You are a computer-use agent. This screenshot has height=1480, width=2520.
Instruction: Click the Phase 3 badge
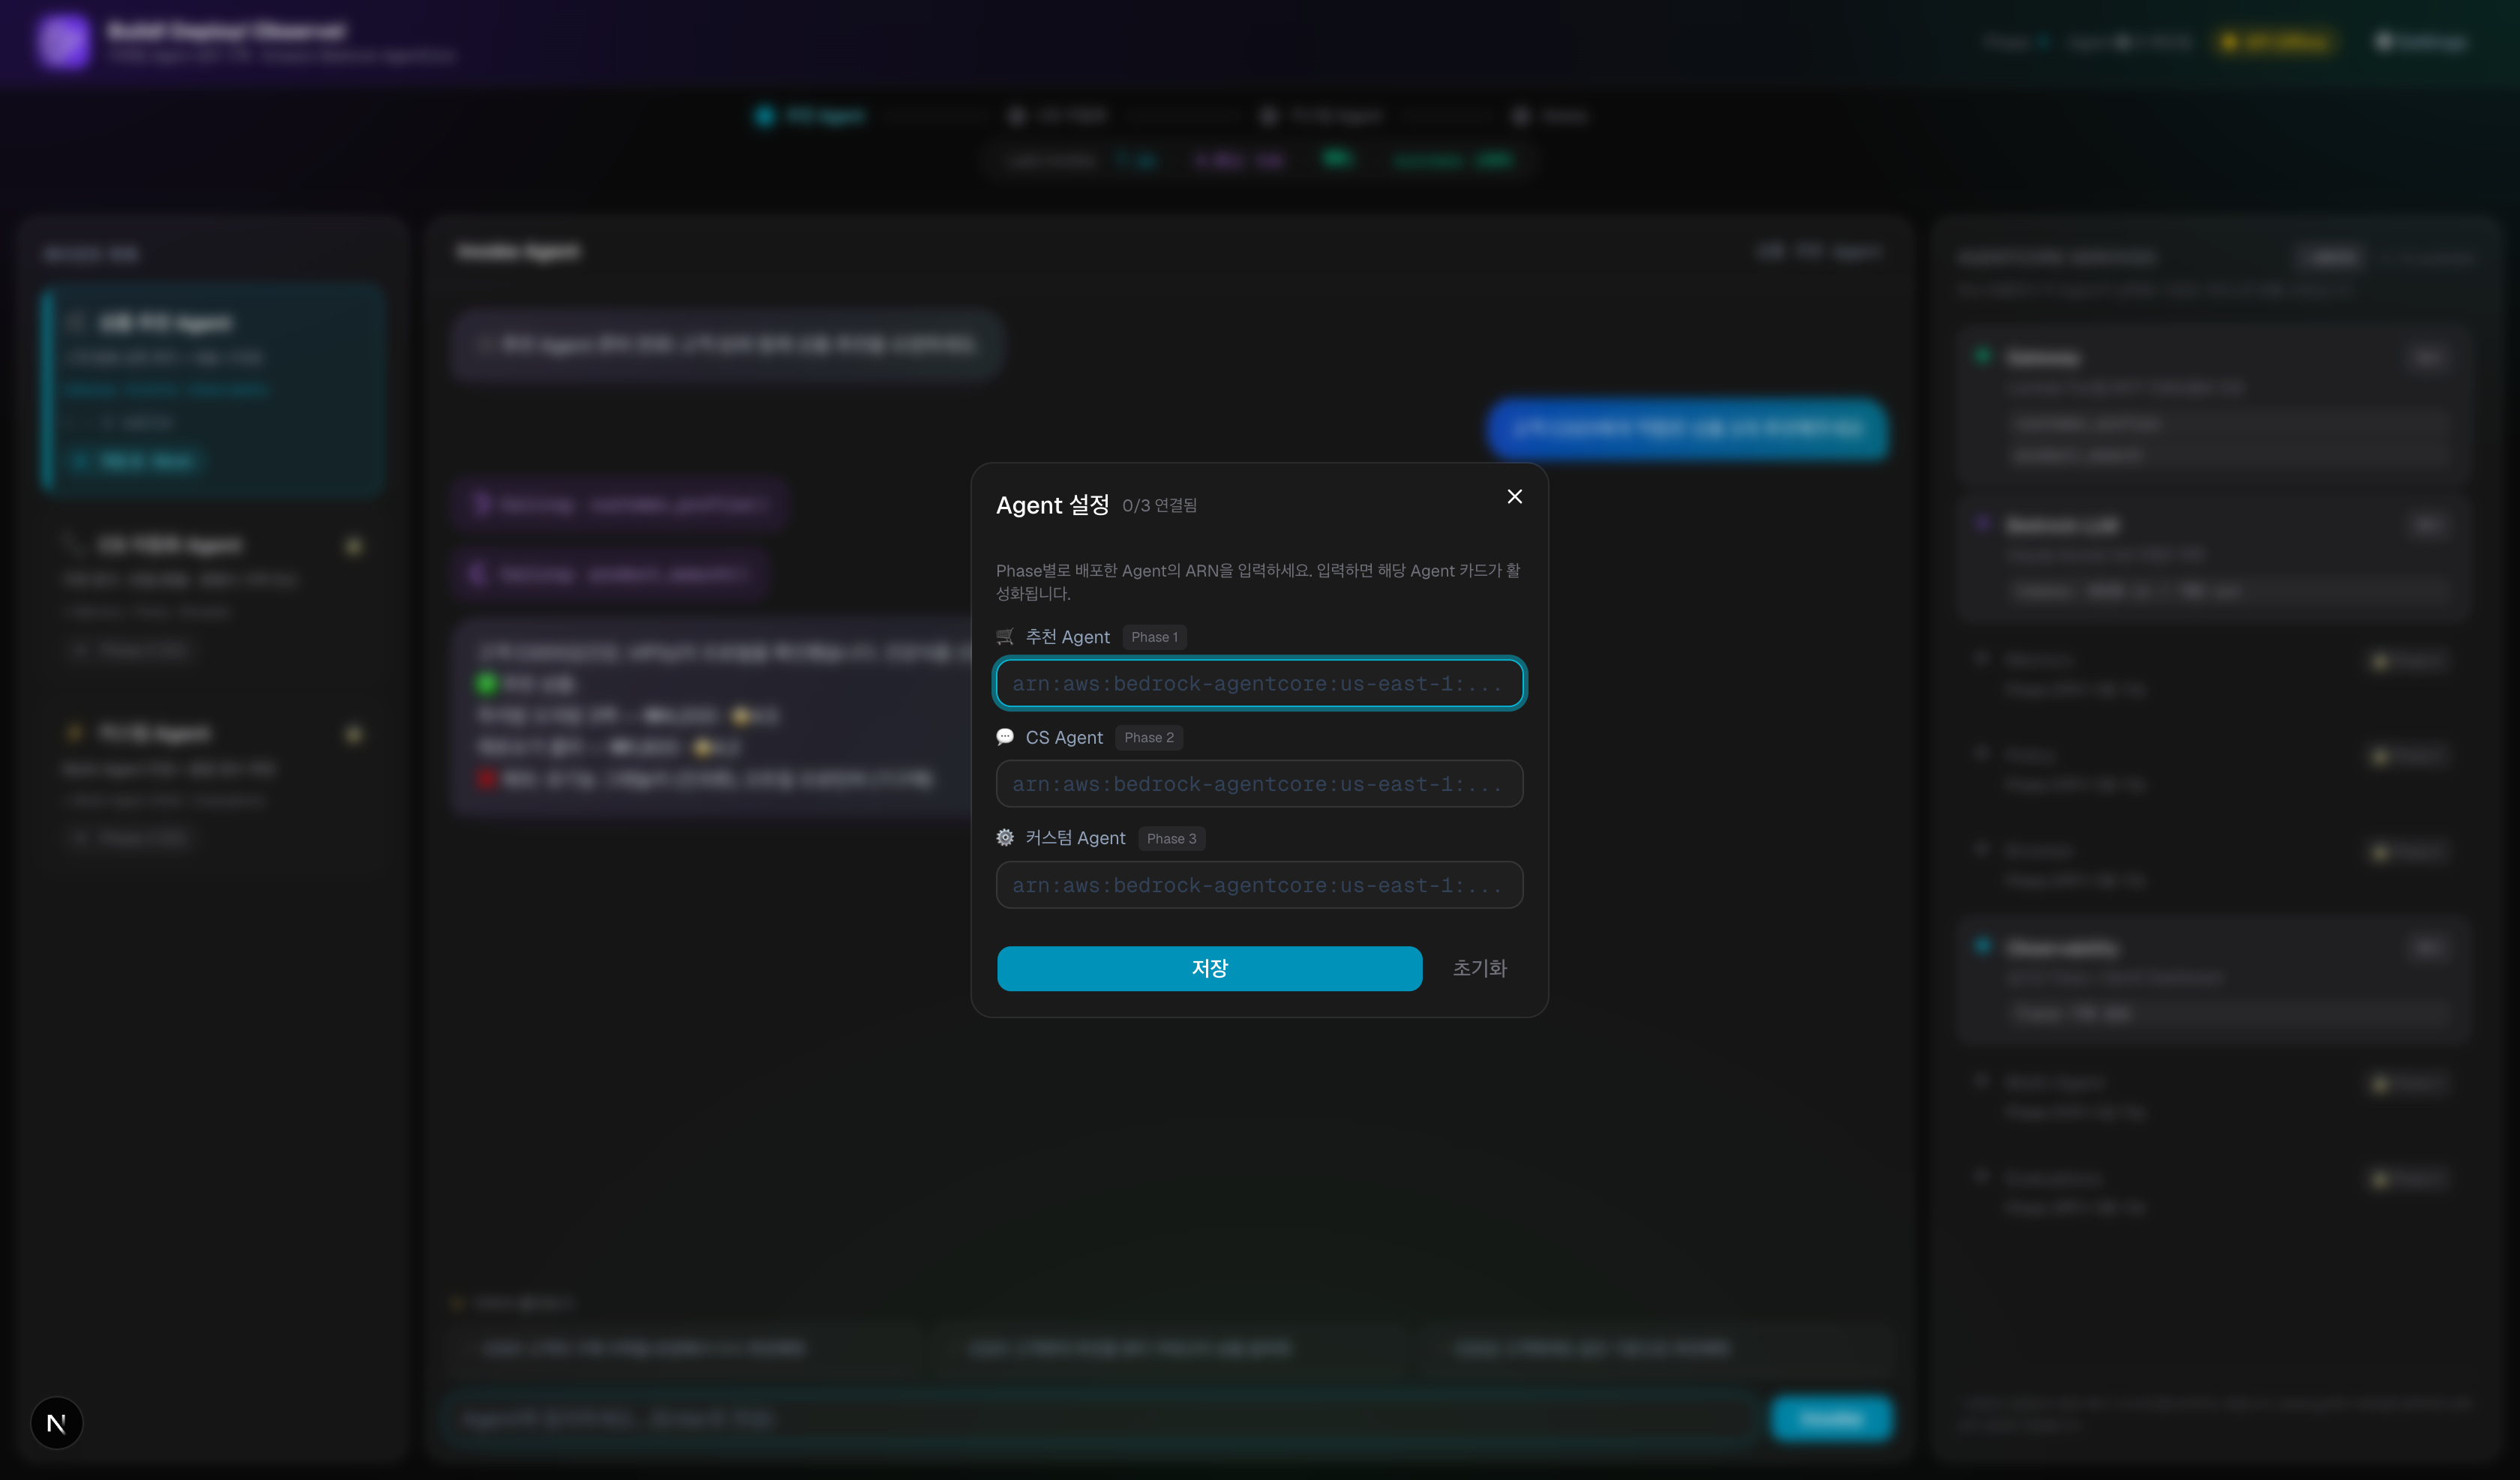click(x=1171, y=839)
